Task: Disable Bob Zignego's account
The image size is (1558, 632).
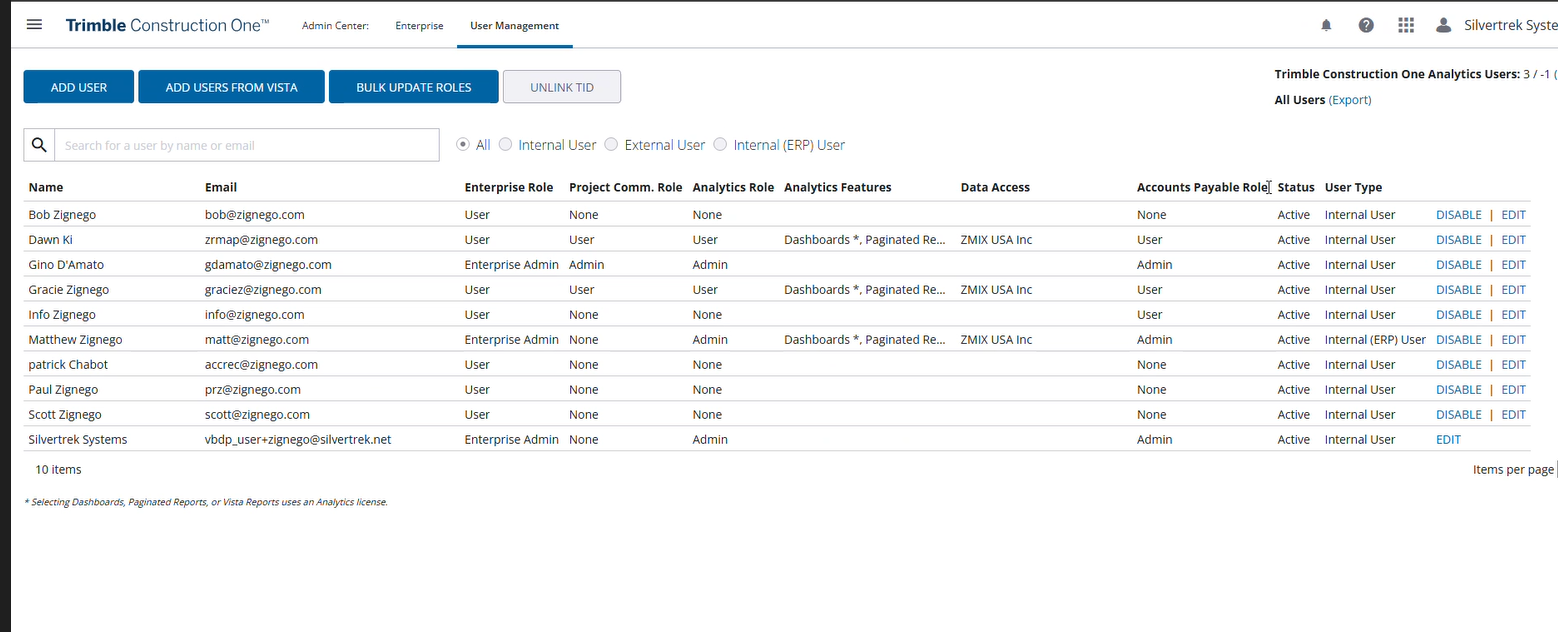Action: 1459,215
